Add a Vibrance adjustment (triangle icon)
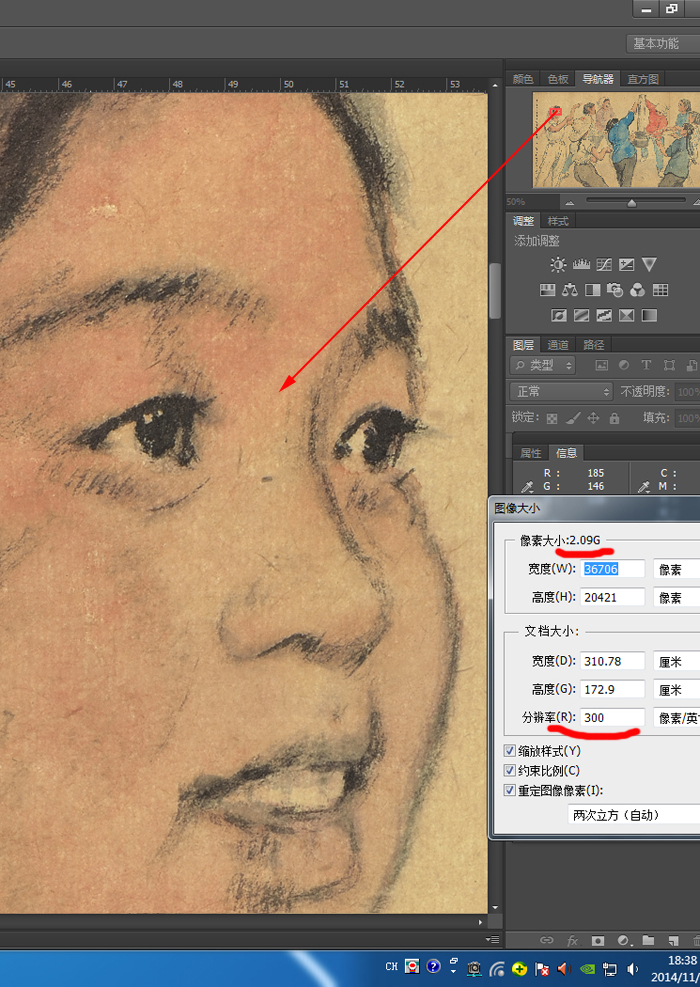The image size is (700, 987). click(x=649, y=264)
